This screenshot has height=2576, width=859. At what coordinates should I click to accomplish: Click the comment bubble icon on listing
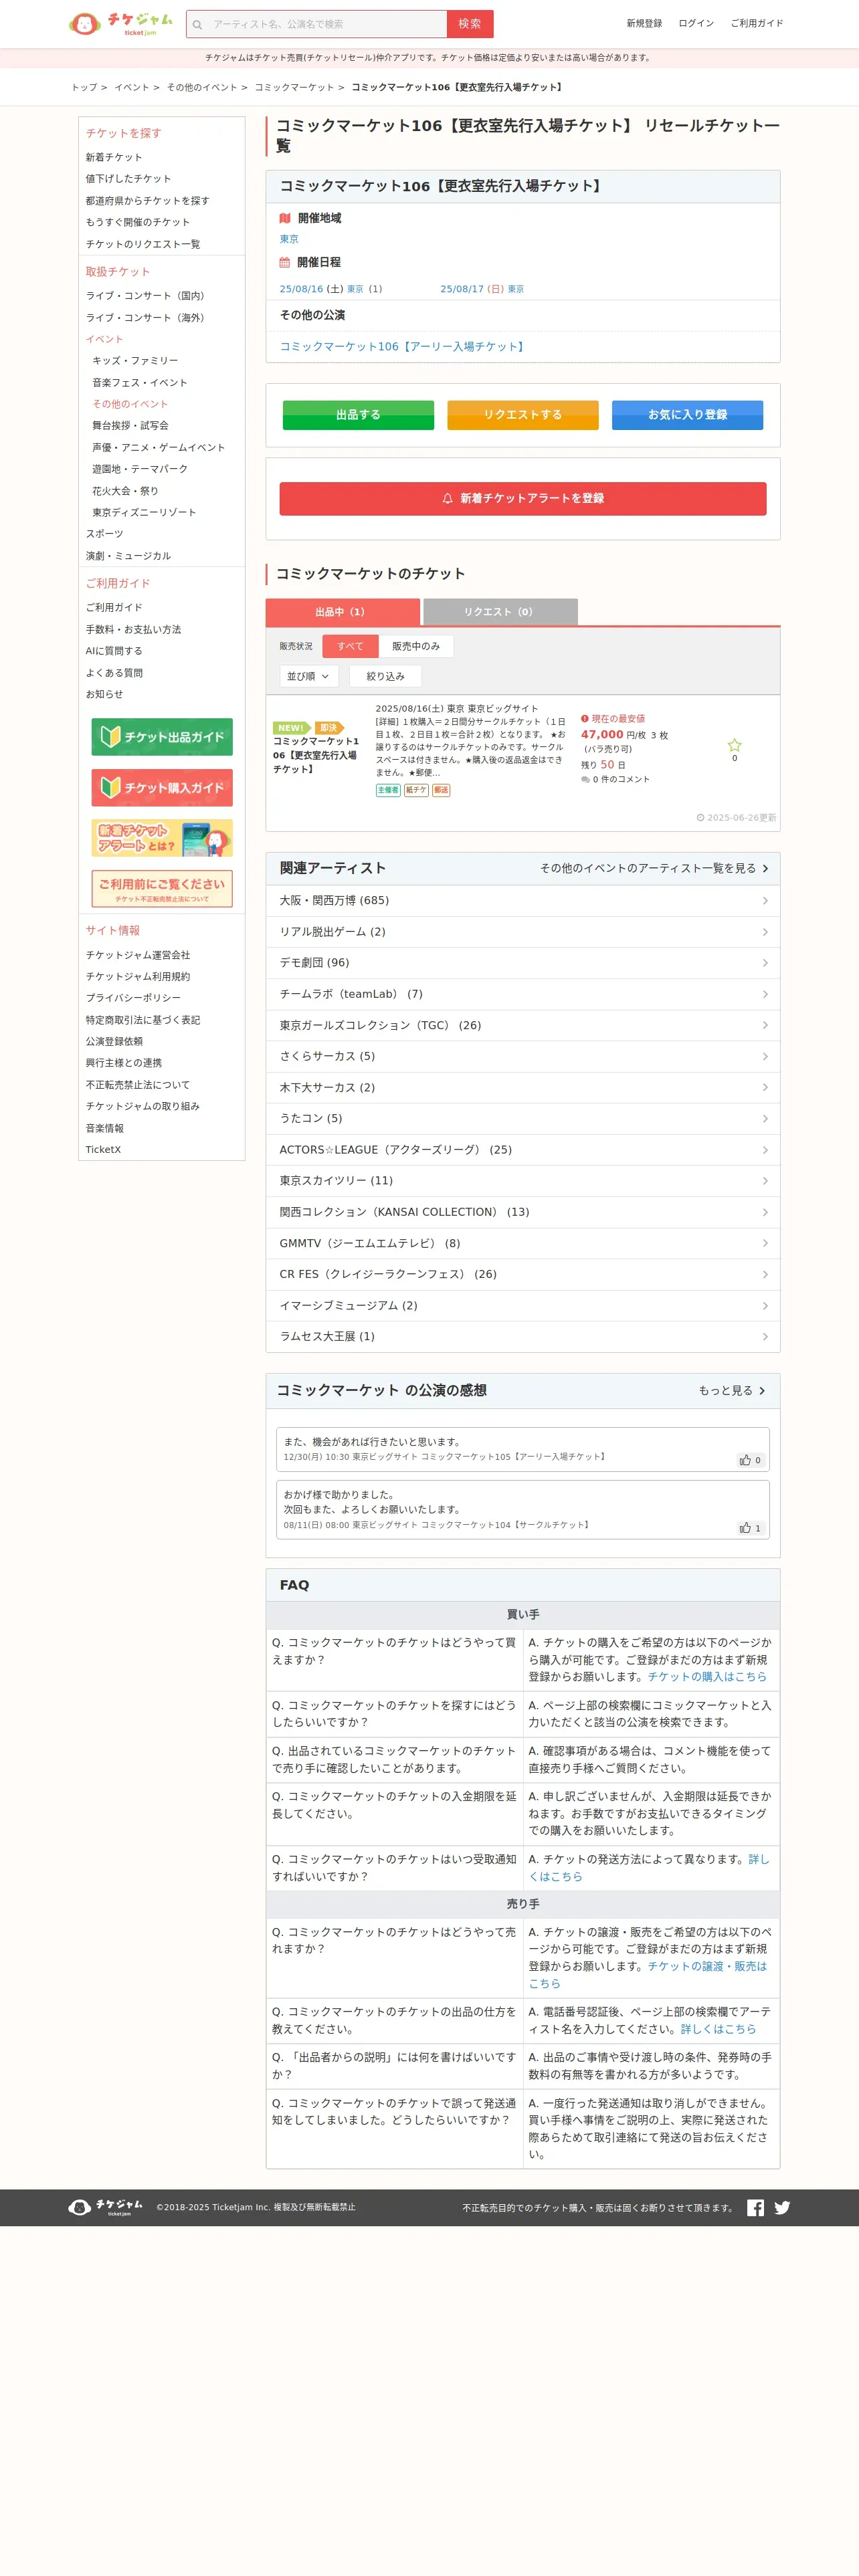[x=585, y=780]
